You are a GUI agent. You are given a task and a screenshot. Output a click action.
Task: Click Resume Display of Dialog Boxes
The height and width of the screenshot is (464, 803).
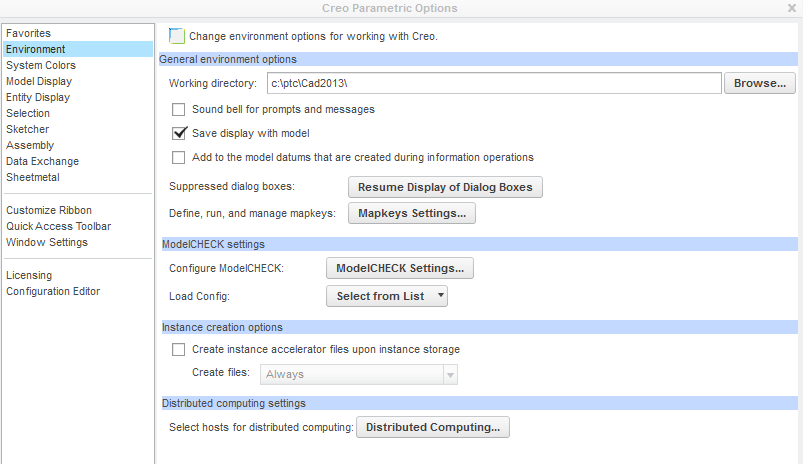click(445, 187)
